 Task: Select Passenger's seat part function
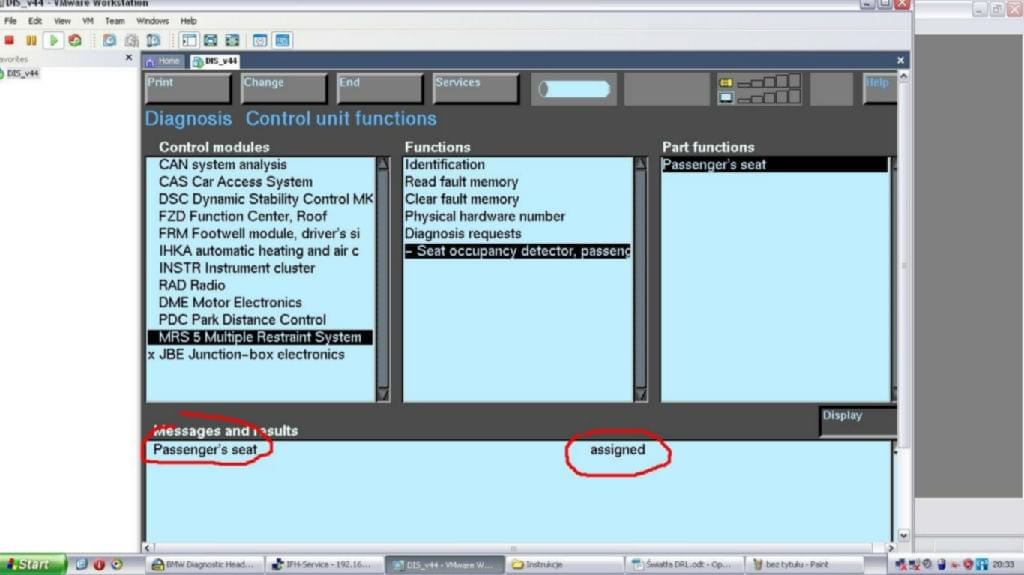[x=775, y=165]
